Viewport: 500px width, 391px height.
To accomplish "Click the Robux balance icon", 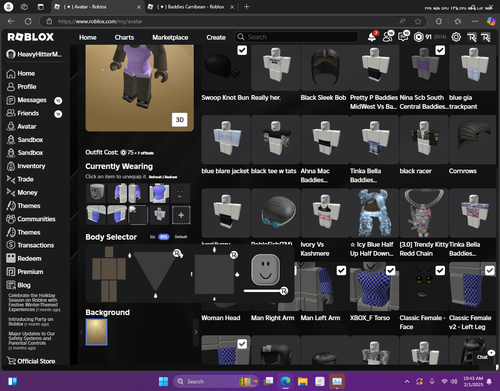I will [418, 37].
